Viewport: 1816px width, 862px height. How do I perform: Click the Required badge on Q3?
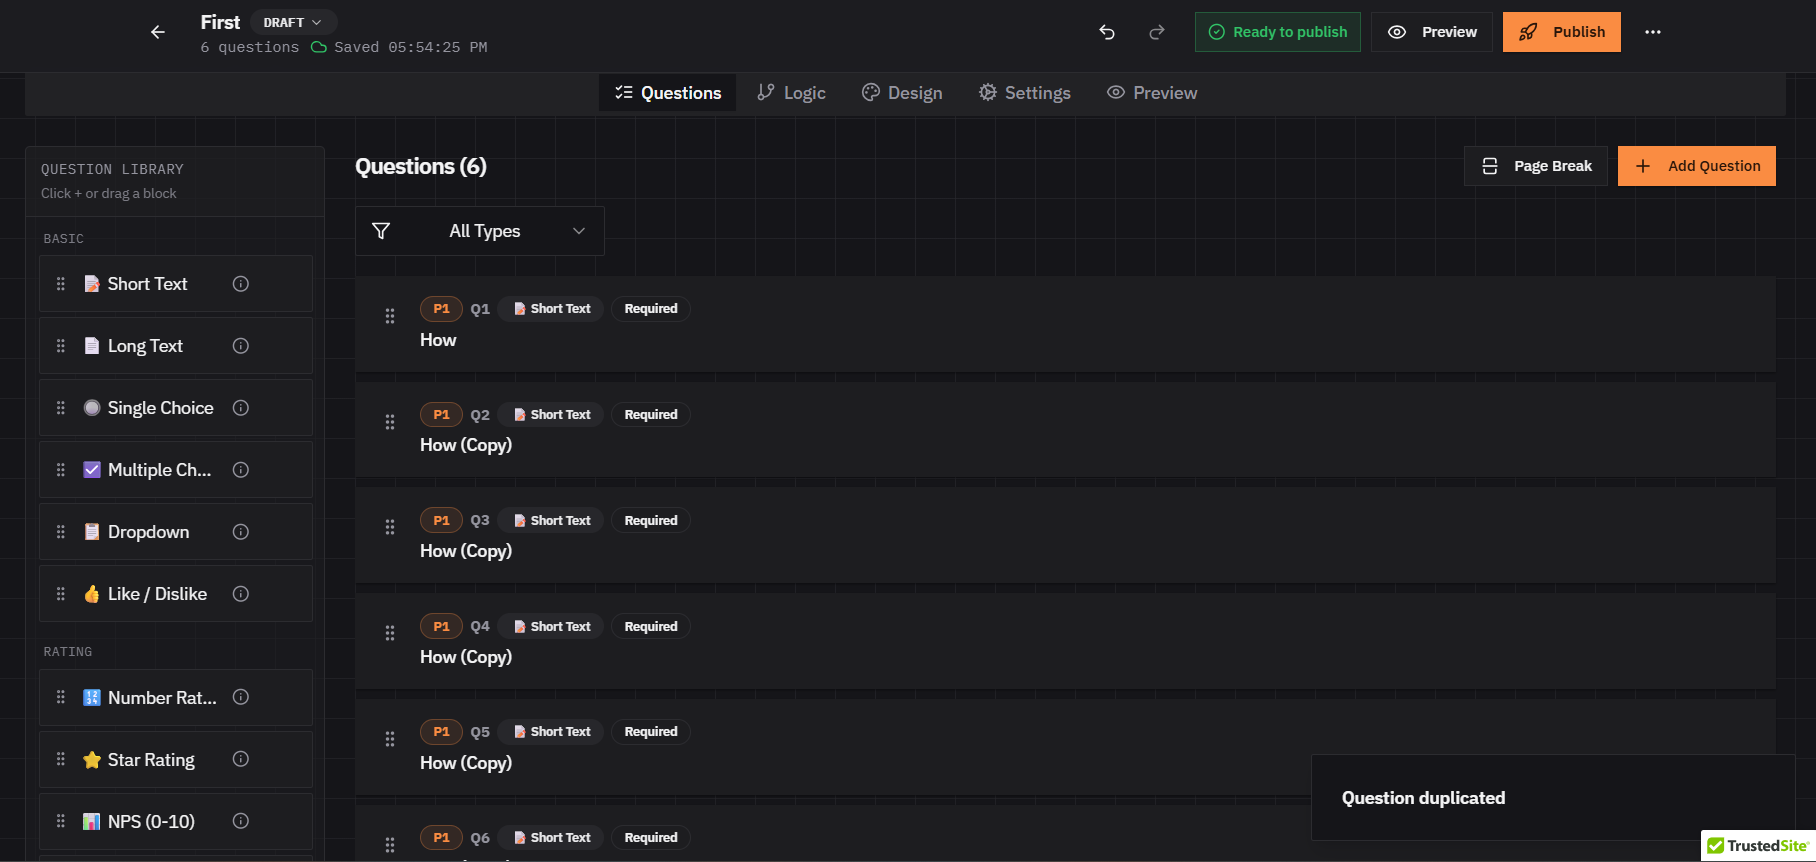(x=651, y=521)
